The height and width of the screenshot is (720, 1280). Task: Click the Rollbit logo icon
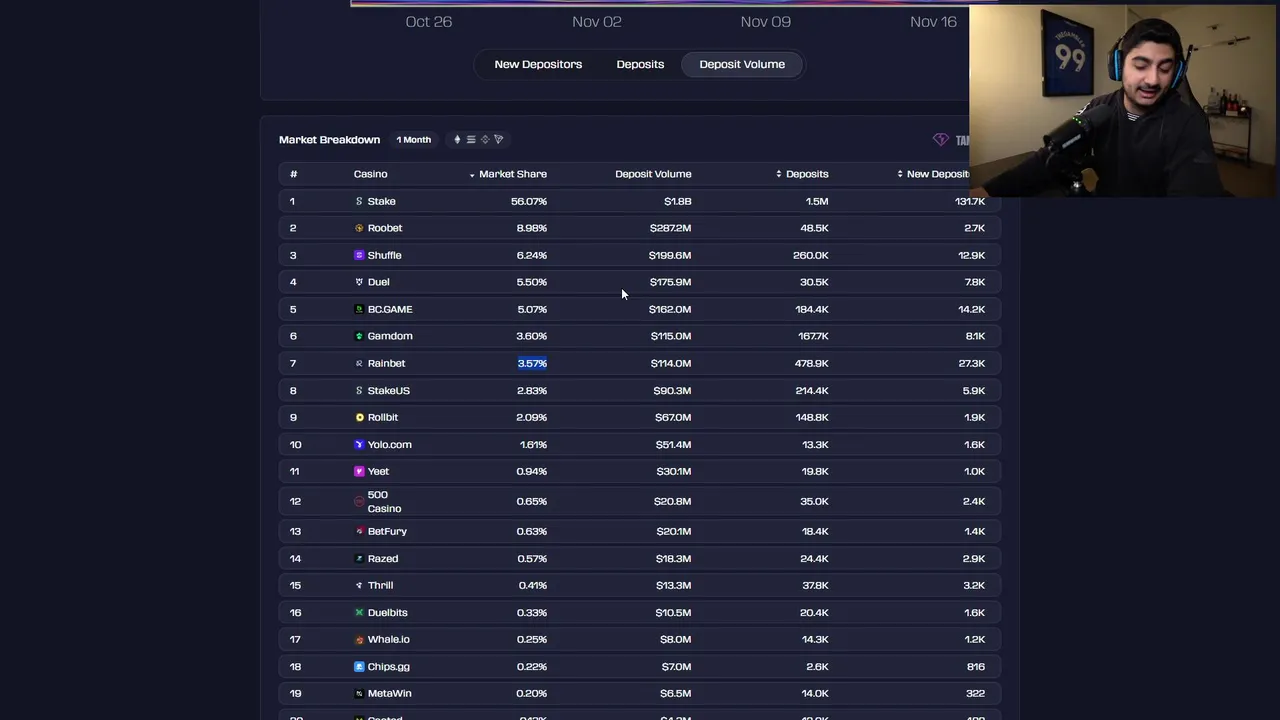[x=359, y=417]
